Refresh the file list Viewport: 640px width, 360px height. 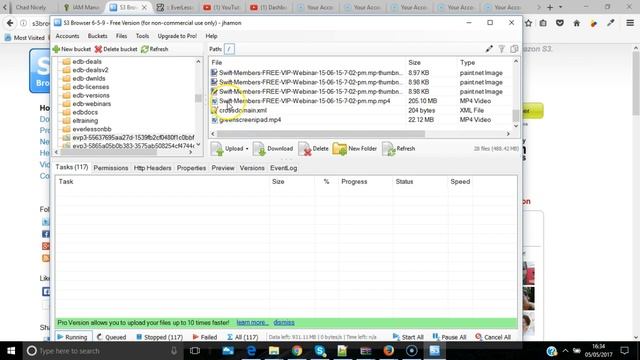pos(399,149)
